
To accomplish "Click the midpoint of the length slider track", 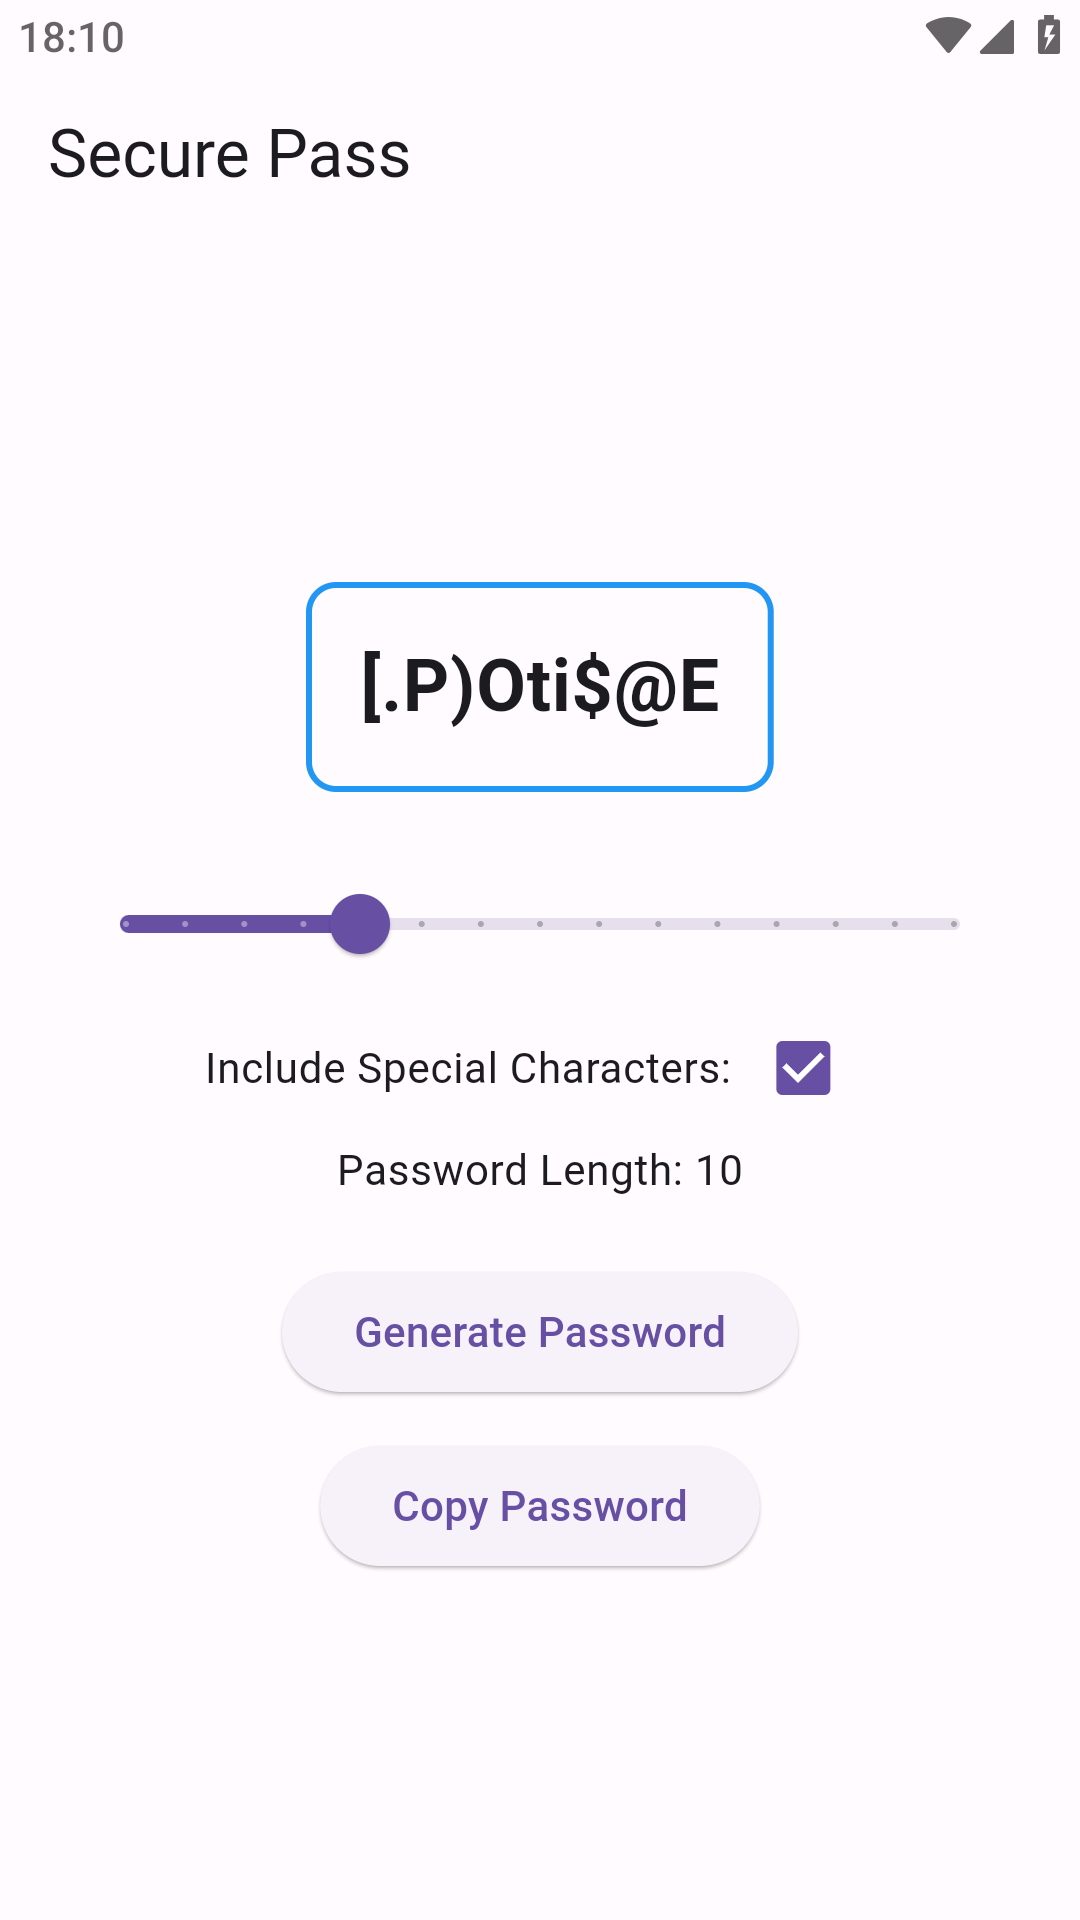I will [540, 924].
